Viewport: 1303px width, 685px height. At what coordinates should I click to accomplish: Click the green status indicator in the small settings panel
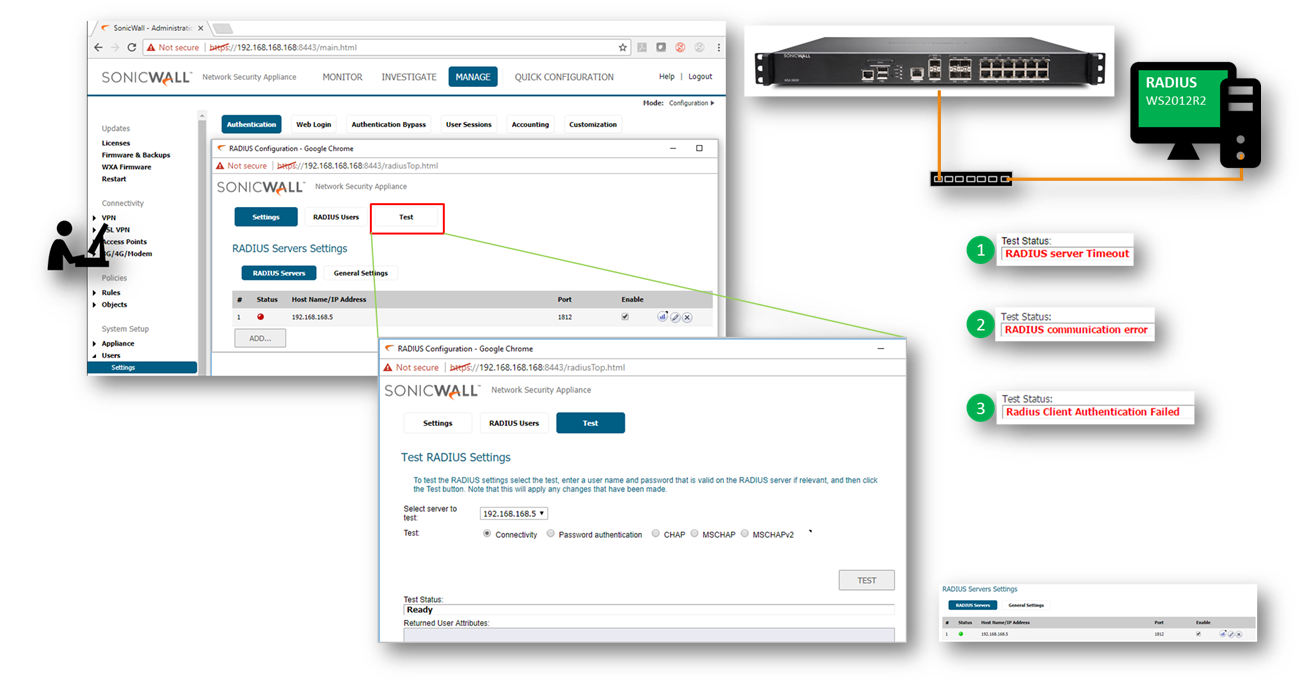click(961, 634)
